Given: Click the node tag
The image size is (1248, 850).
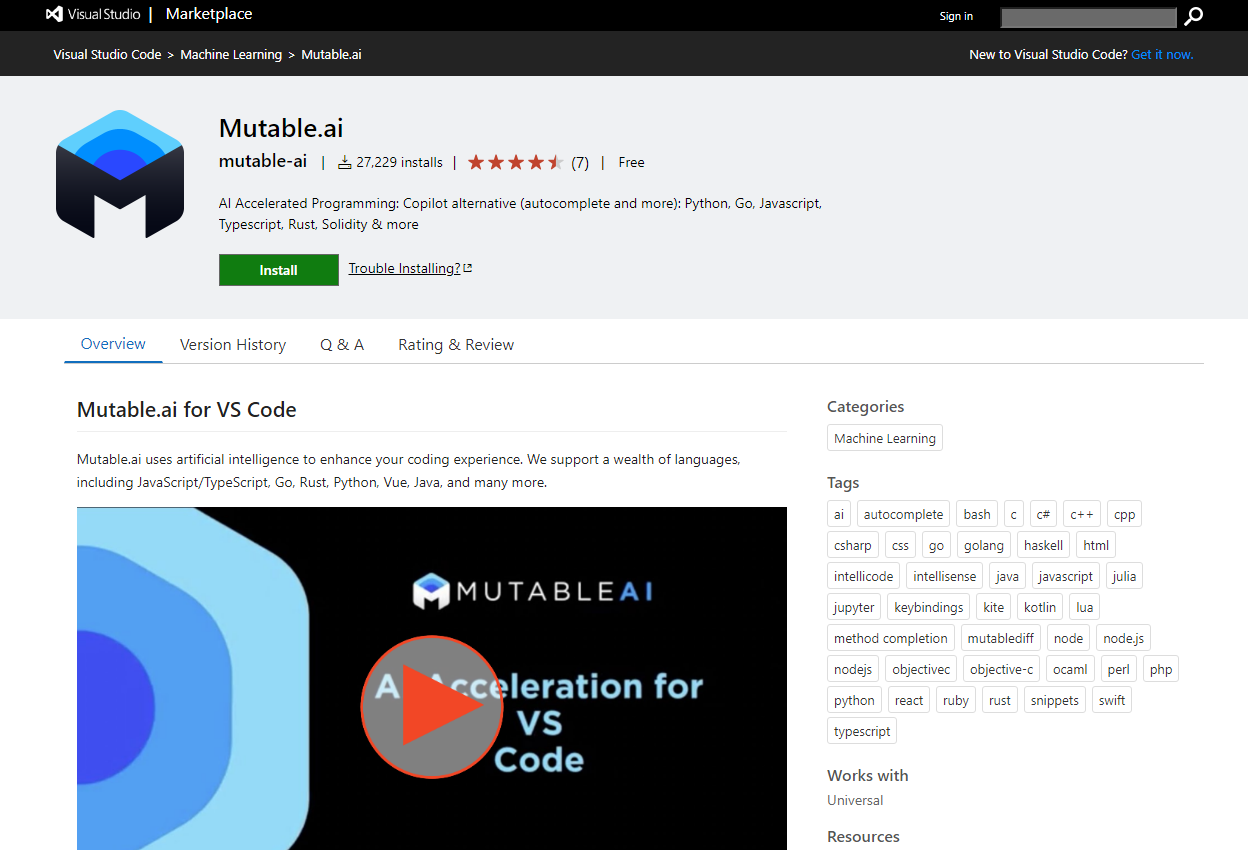Looking at the screenshot, I should click(x=1068, y=638).
